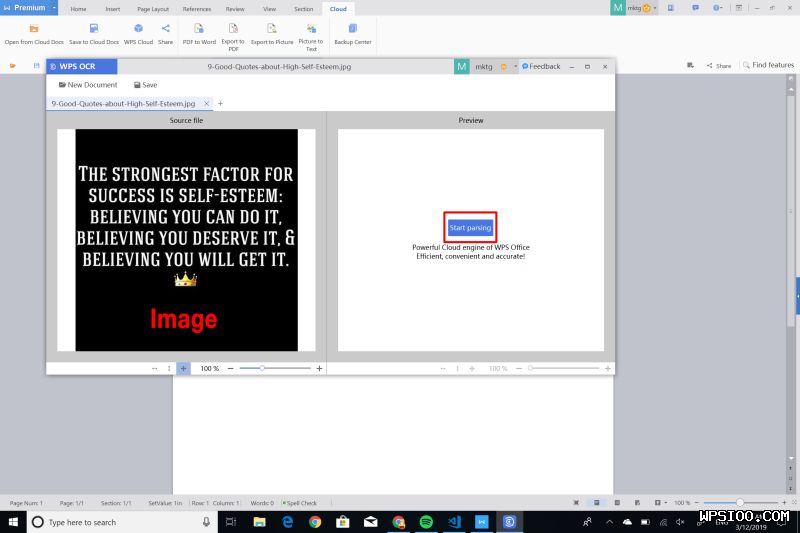Open Spotify from the Windows taskbar
800x533 pixels.
(426, 522)
